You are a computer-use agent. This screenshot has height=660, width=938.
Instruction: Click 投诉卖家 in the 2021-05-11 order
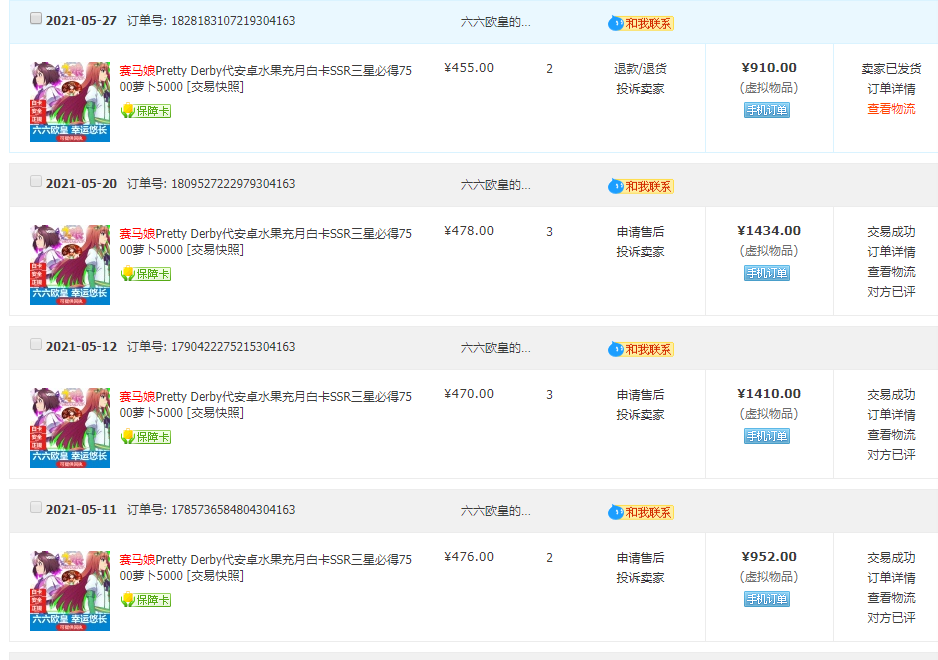point(640,578)
